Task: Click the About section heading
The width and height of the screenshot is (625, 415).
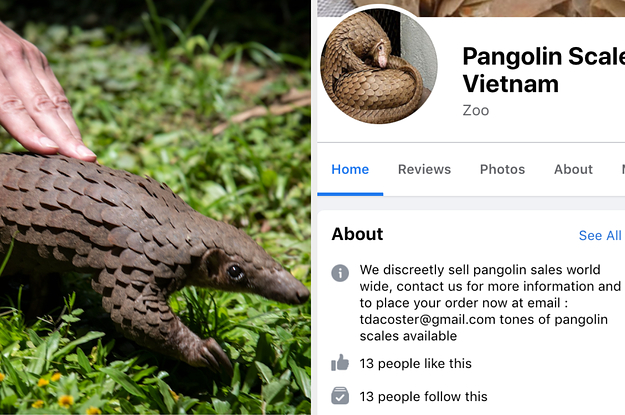Action: 357,234
